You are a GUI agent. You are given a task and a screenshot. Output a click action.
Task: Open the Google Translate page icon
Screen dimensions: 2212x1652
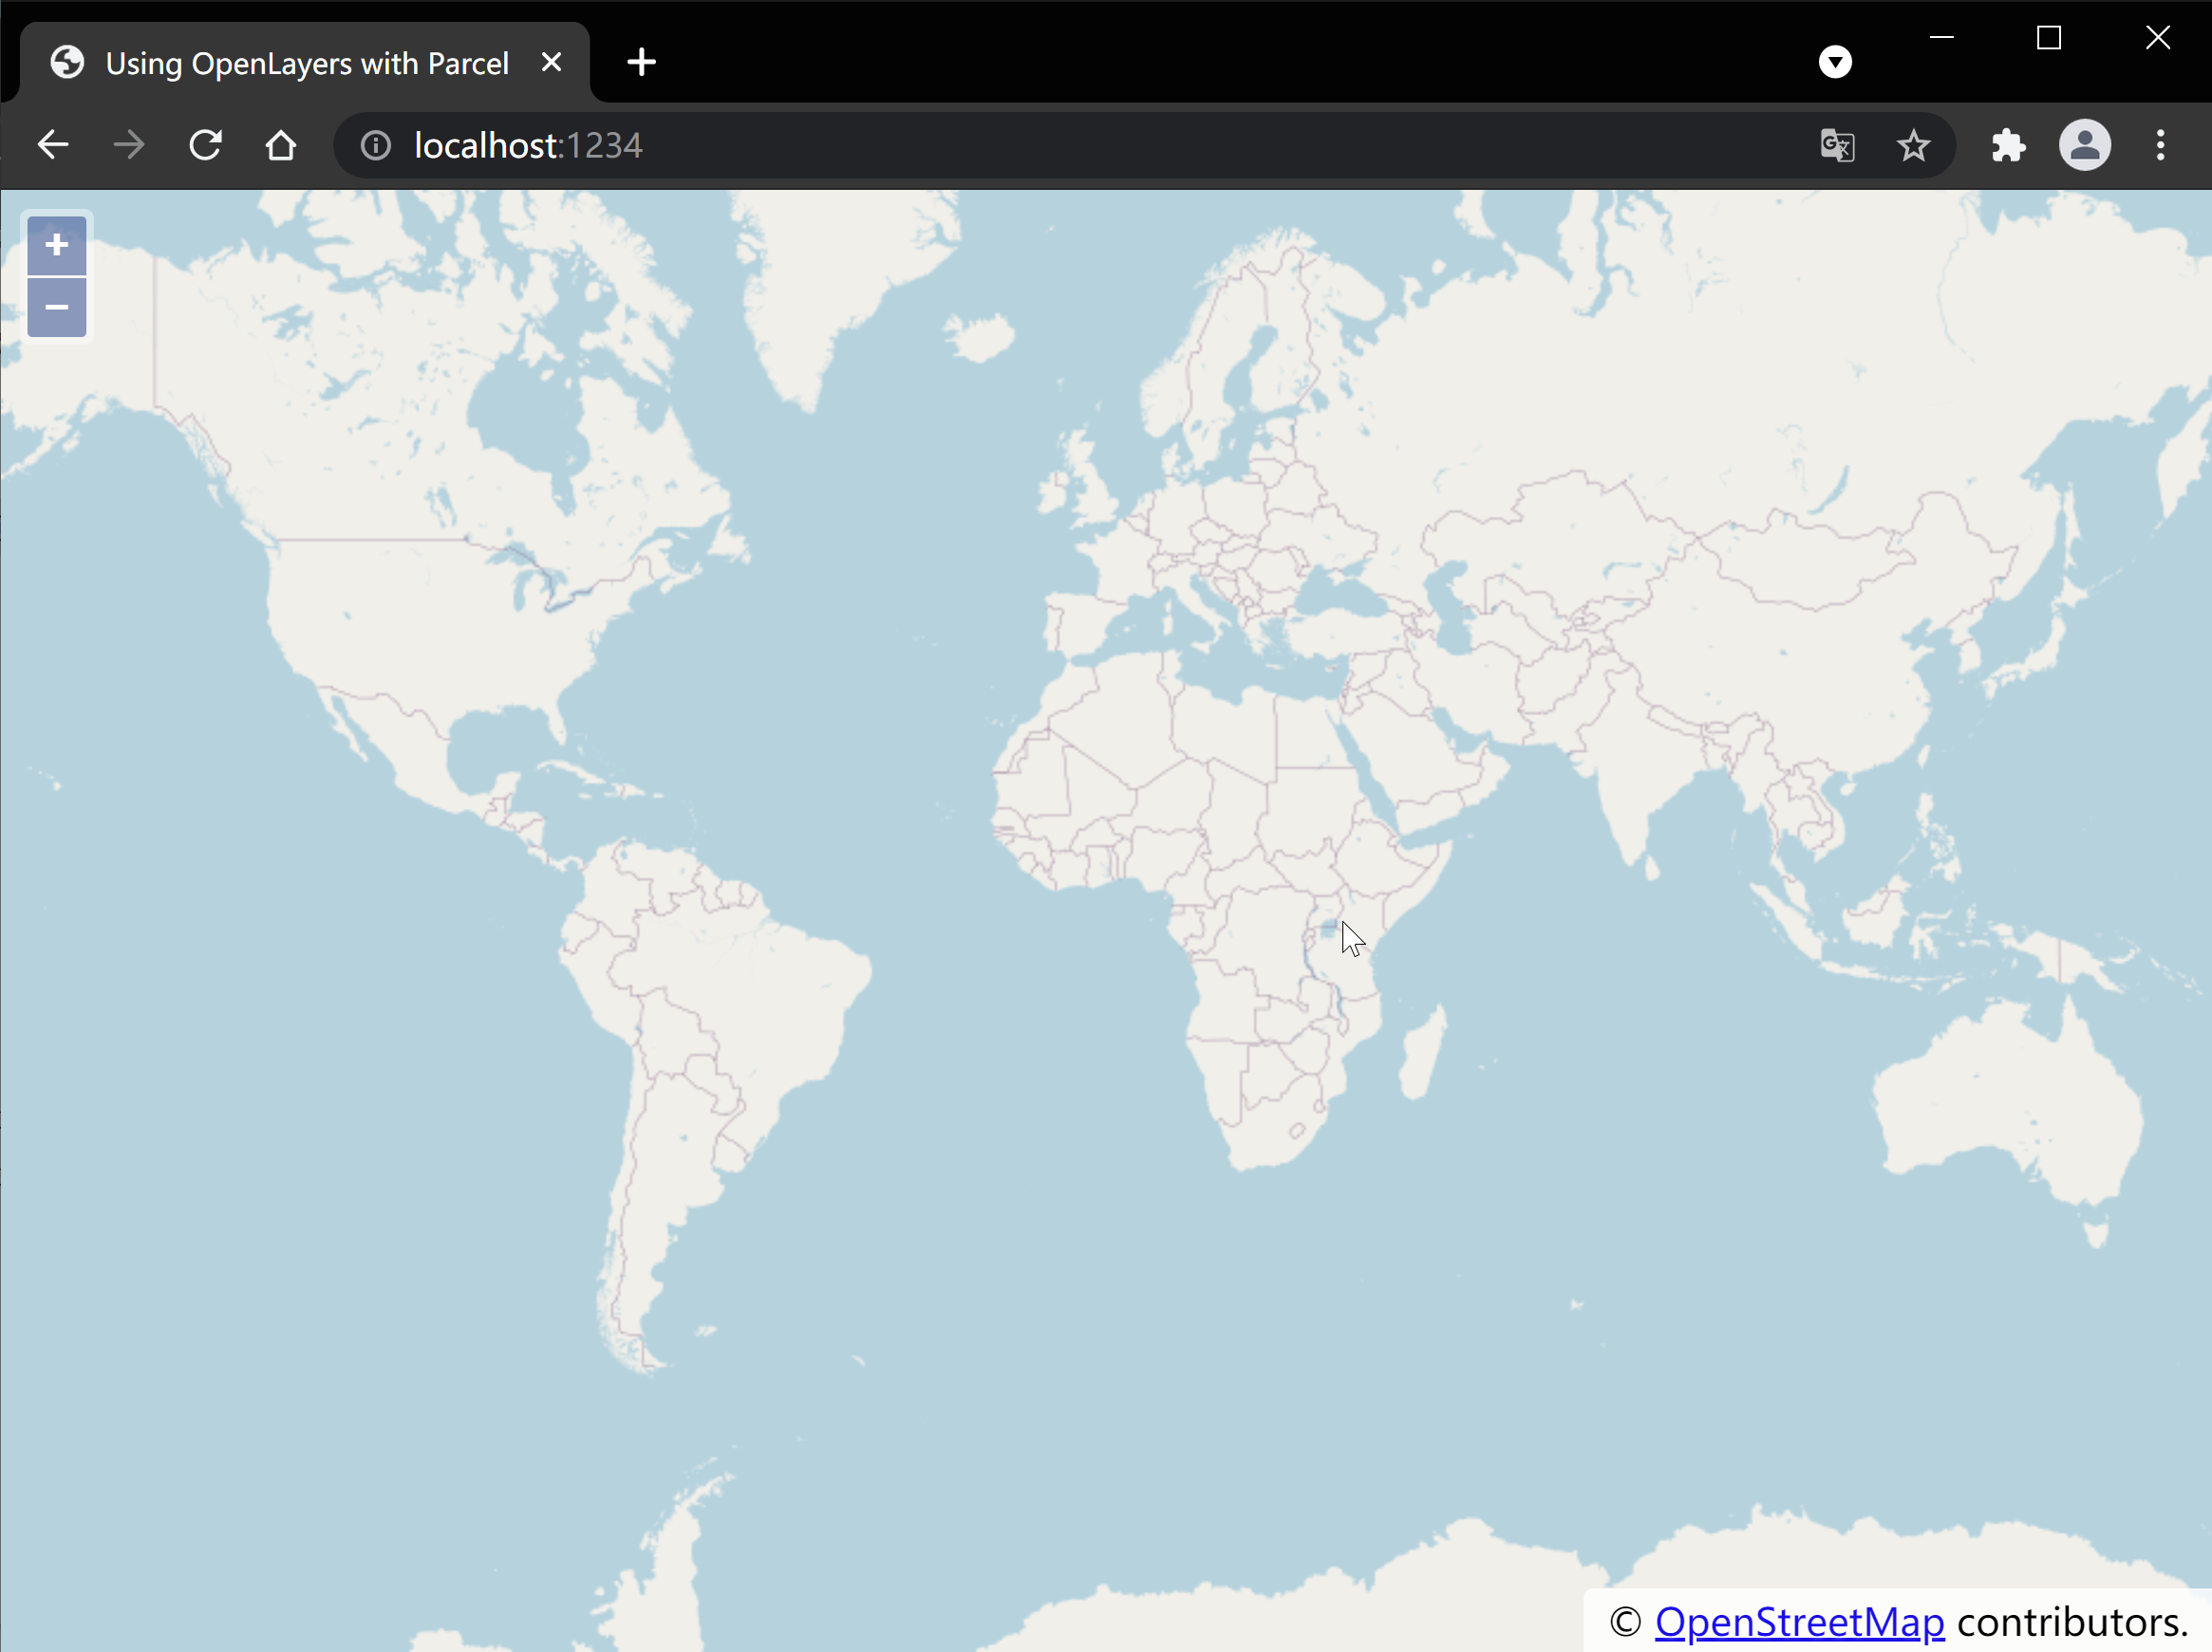(1837, 146)
